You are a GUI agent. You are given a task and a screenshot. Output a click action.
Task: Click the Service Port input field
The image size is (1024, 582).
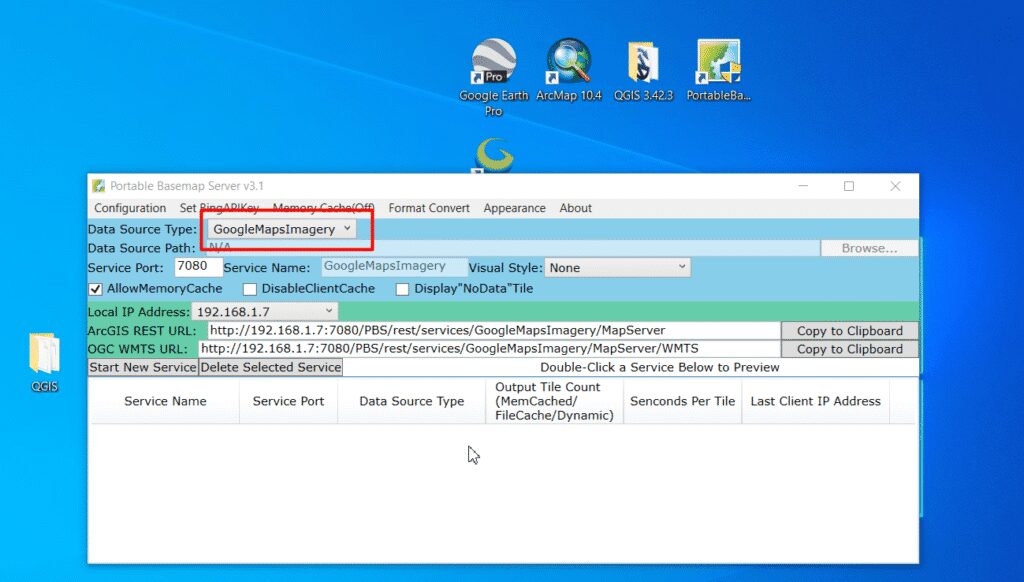click(199, 267)
